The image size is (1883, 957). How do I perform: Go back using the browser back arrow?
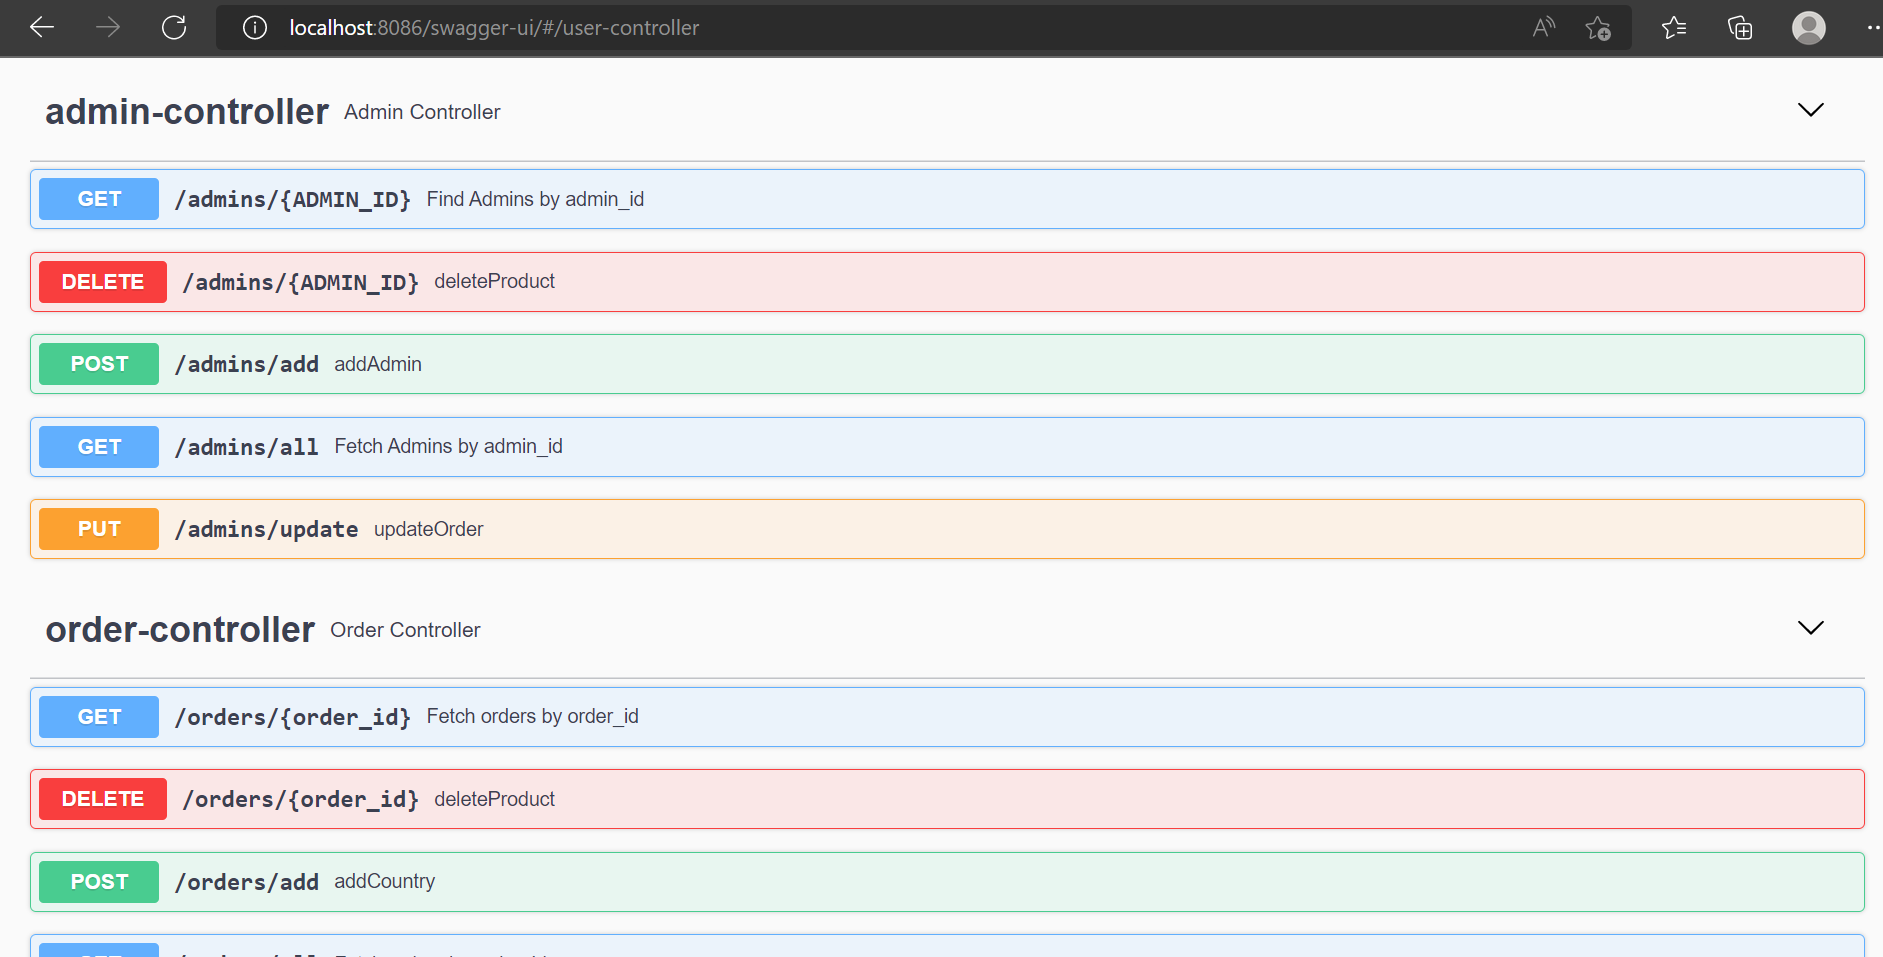click(42, 27)
